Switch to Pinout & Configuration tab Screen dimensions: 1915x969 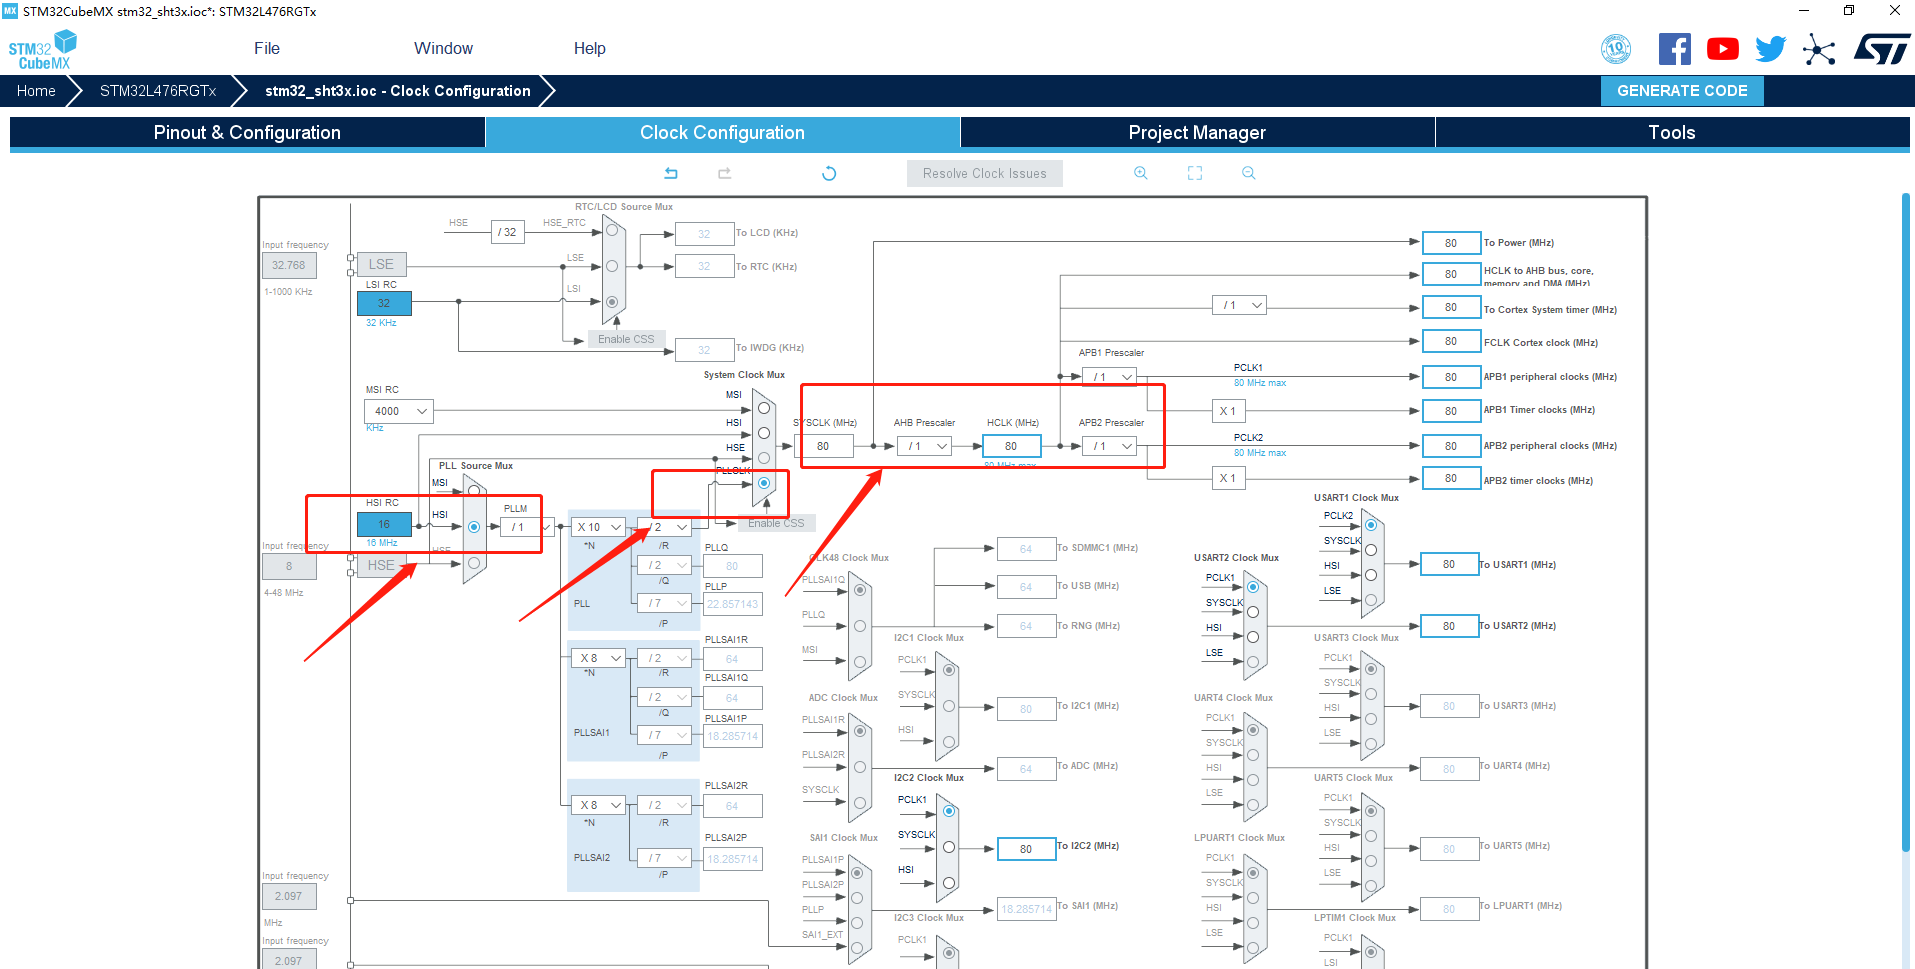[x=247, y=133]
